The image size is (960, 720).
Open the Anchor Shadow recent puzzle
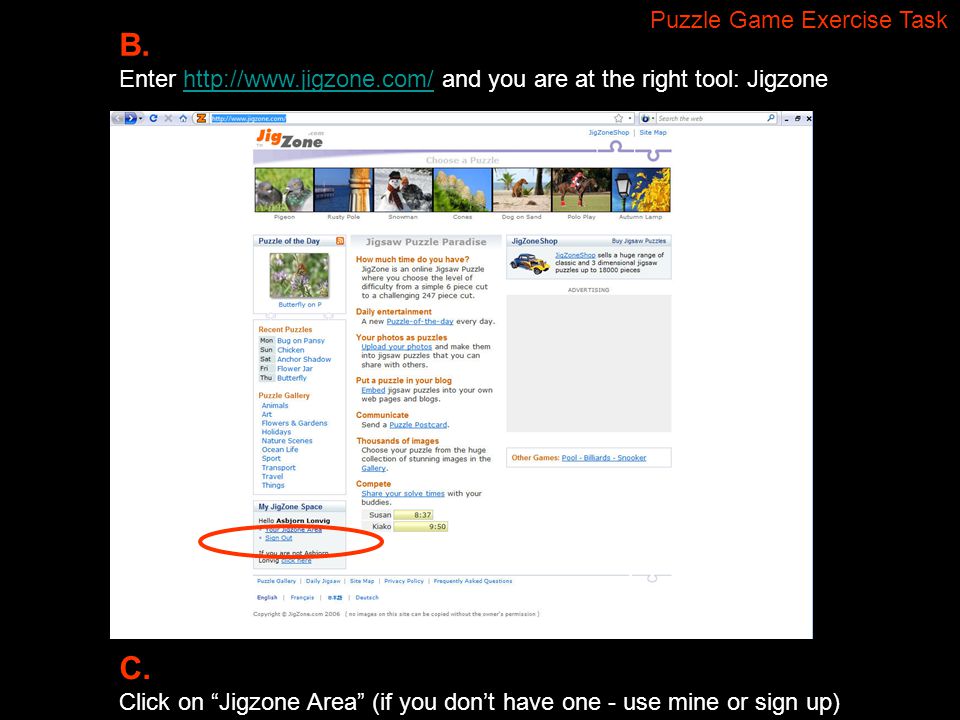[304, 359]
